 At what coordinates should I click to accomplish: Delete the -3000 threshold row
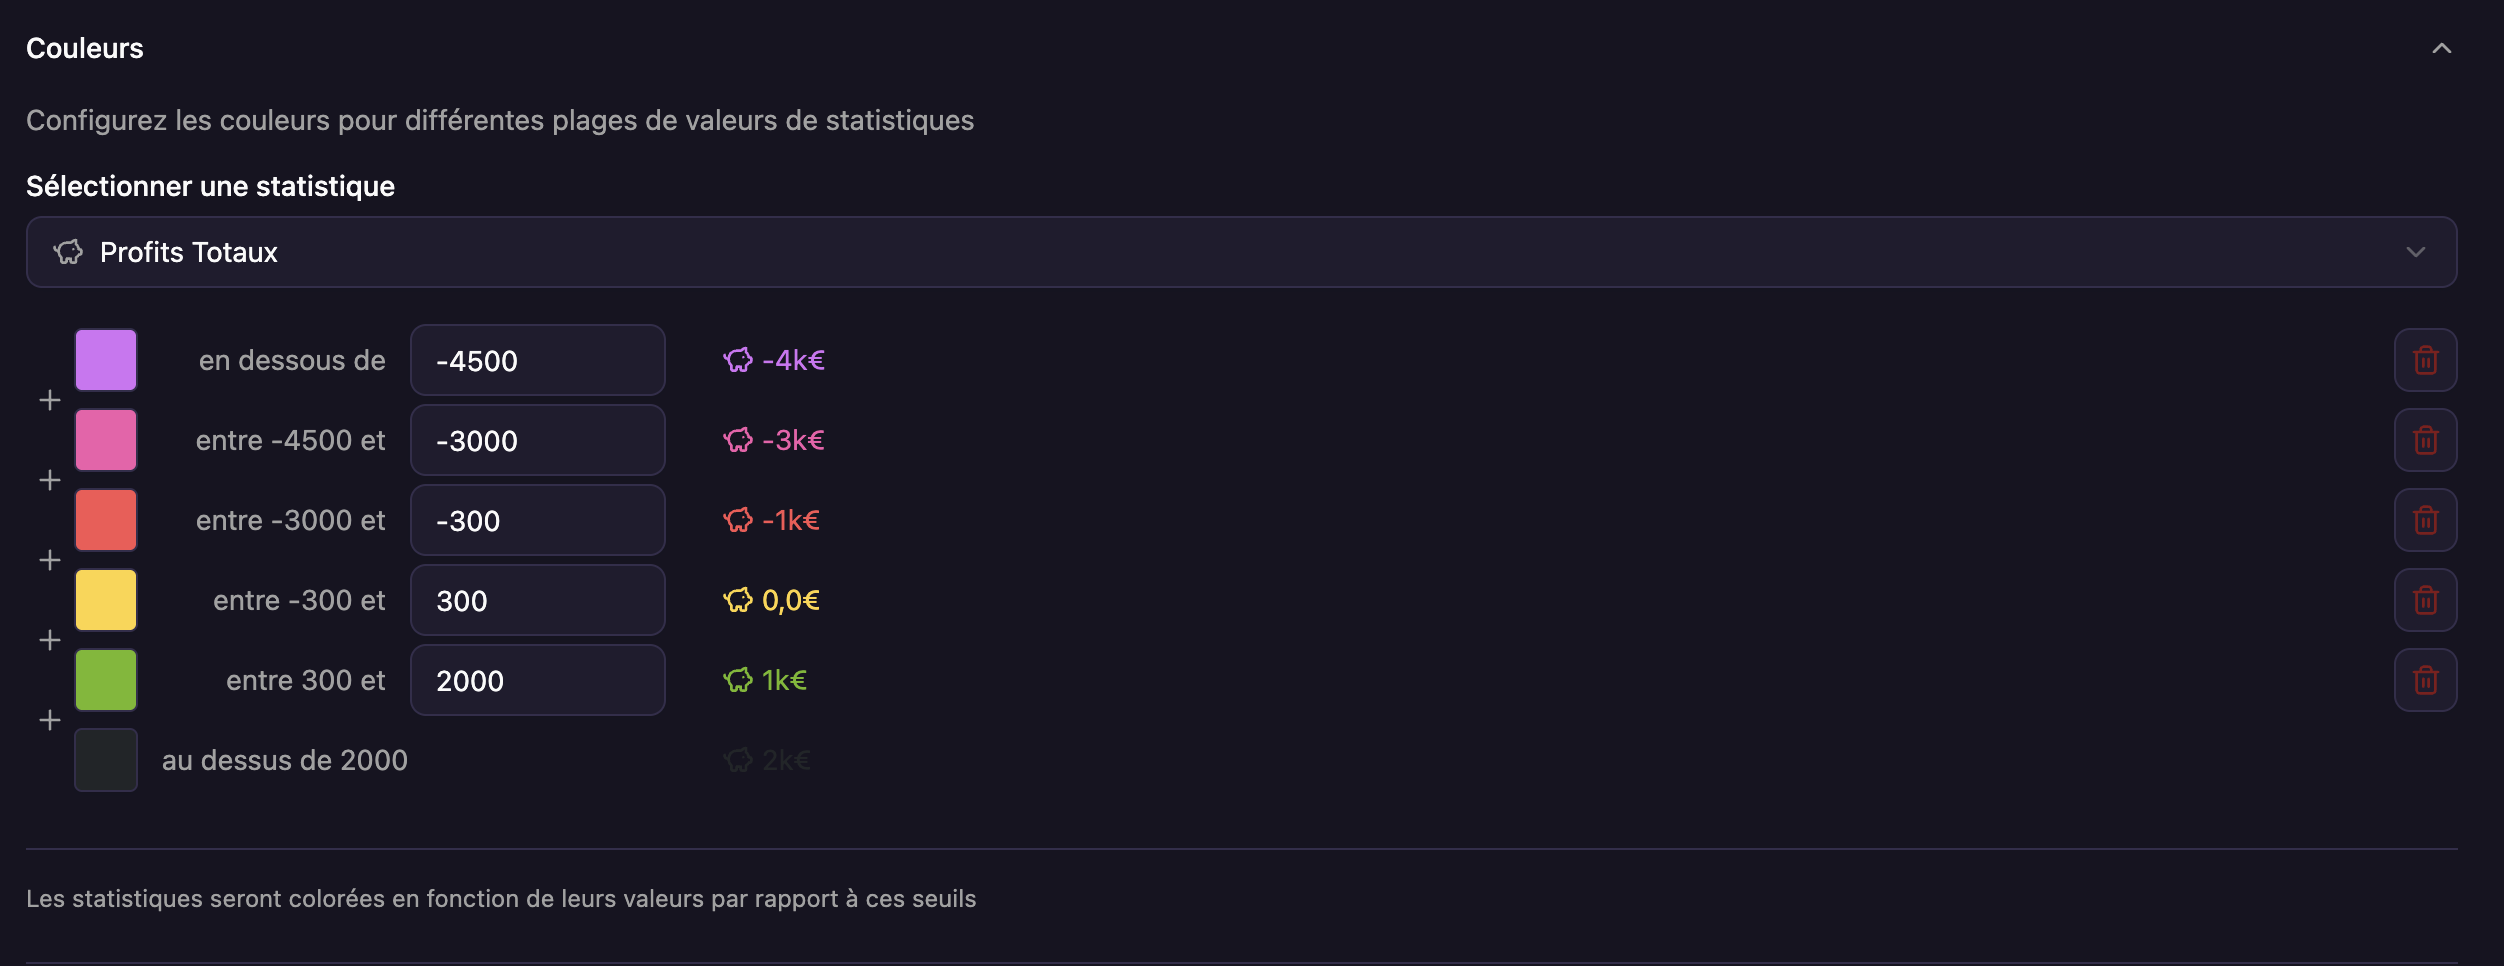click(x=2425, y=440)
